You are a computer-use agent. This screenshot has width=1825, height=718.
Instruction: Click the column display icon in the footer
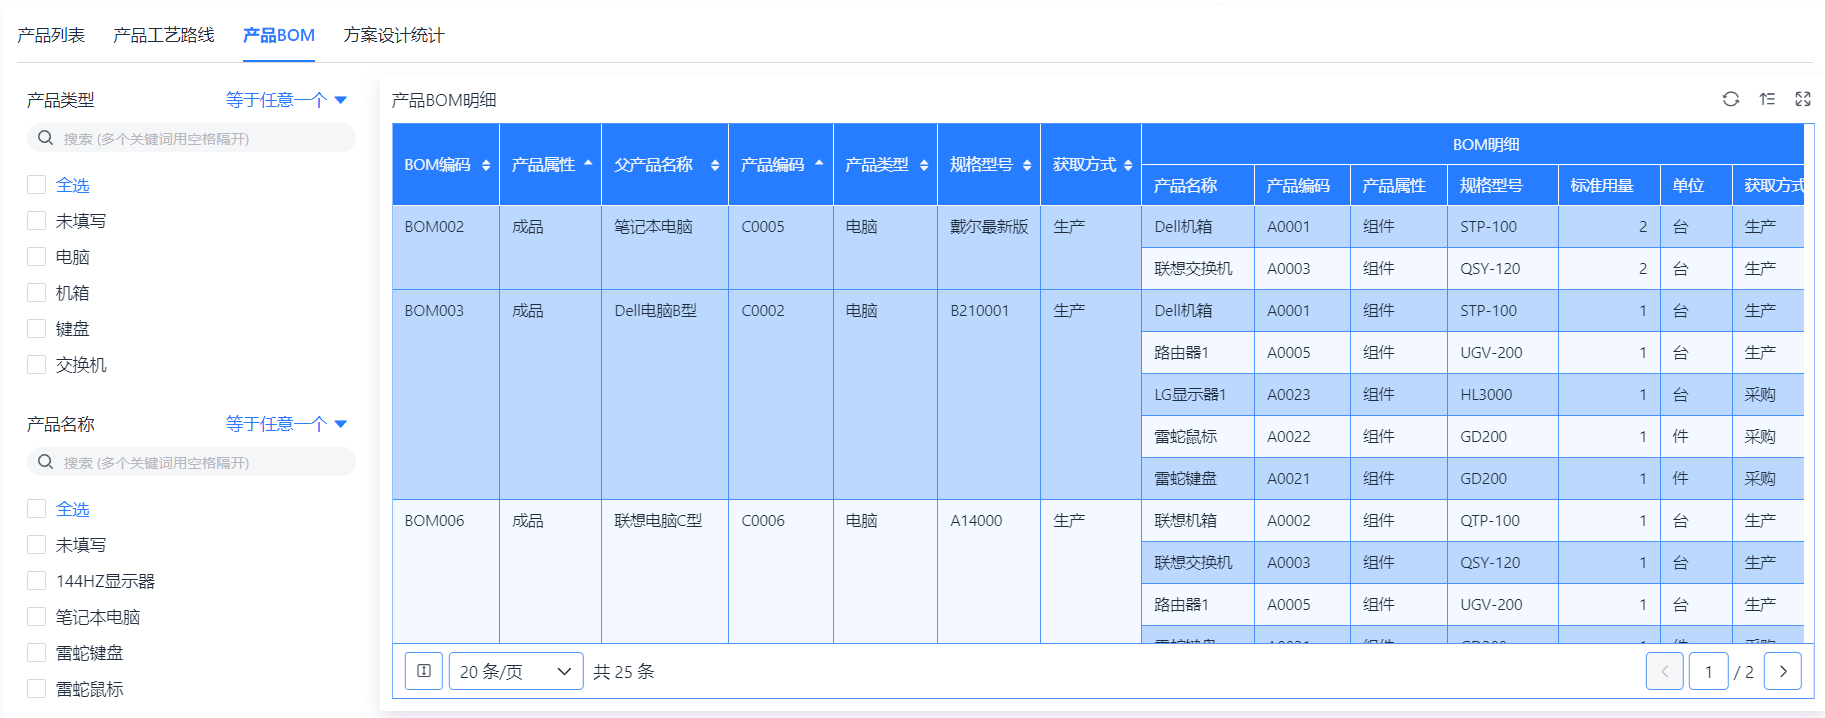424,671
